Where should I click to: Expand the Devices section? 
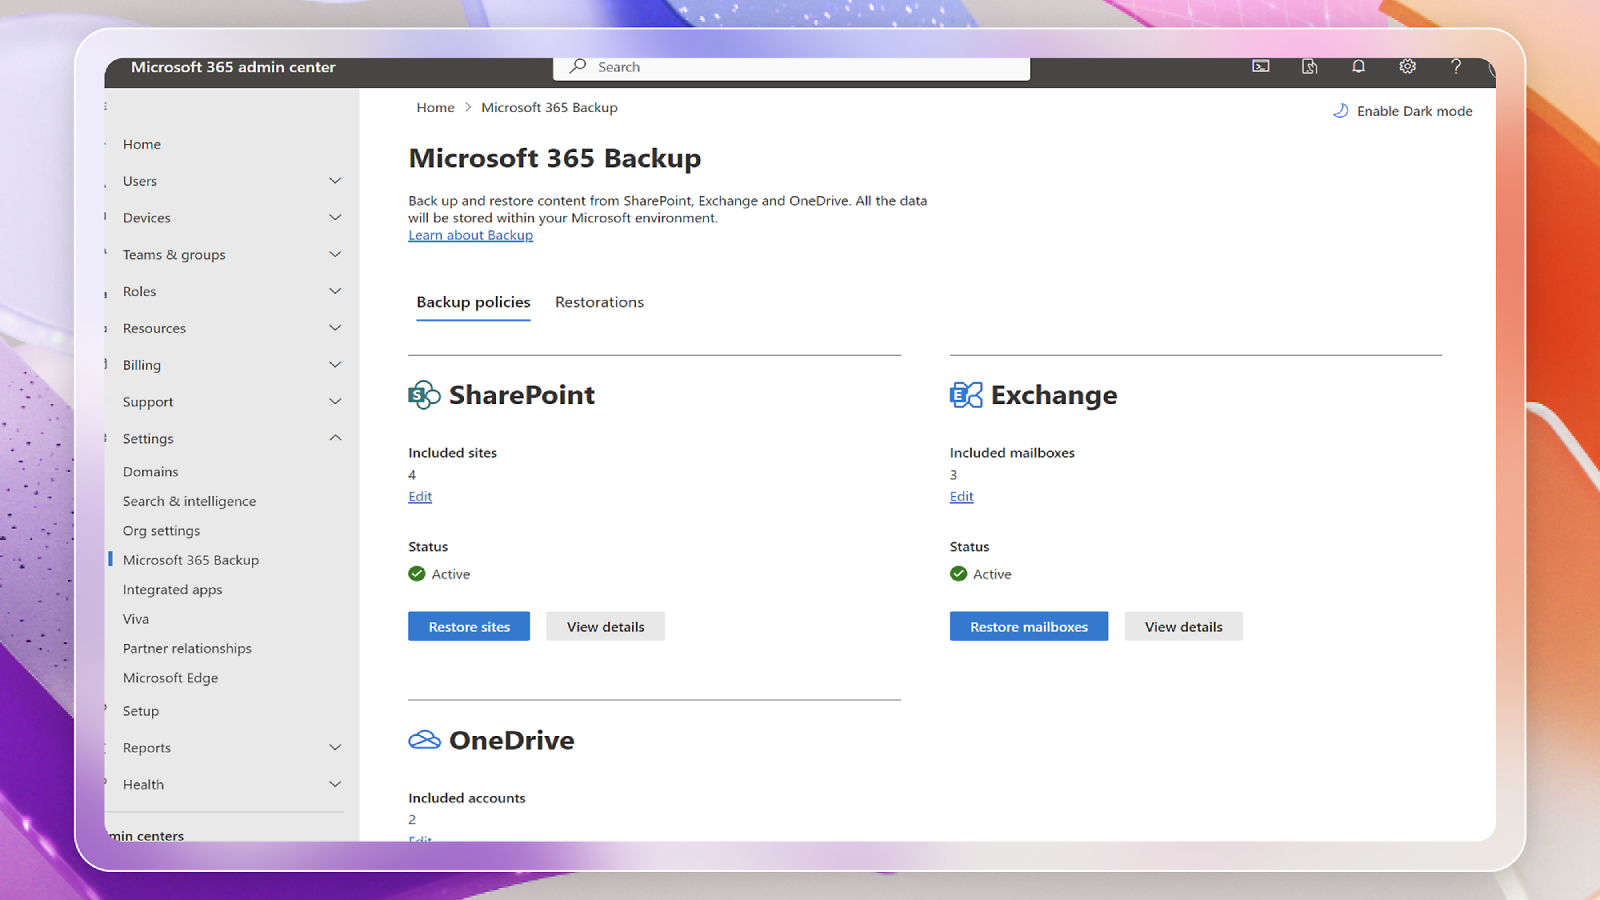[335, 218]
